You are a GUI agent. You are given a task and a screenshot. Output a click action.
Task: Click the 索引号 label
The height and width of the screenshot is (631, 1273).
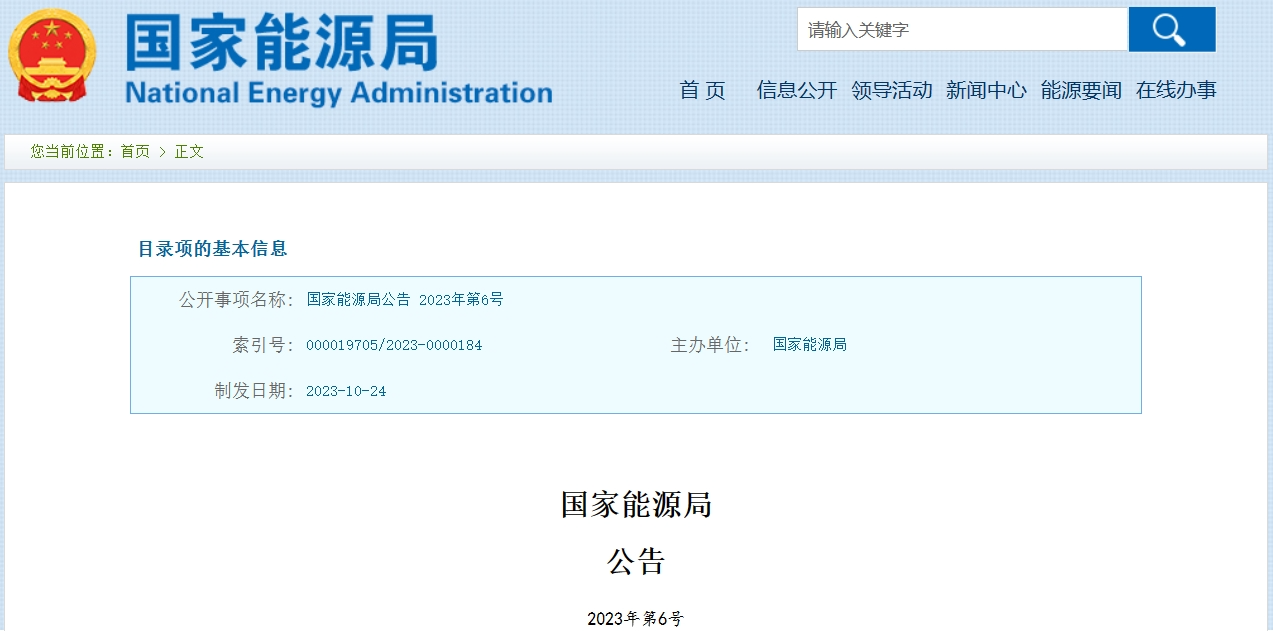pyautogui.click(x=263, y=345)
